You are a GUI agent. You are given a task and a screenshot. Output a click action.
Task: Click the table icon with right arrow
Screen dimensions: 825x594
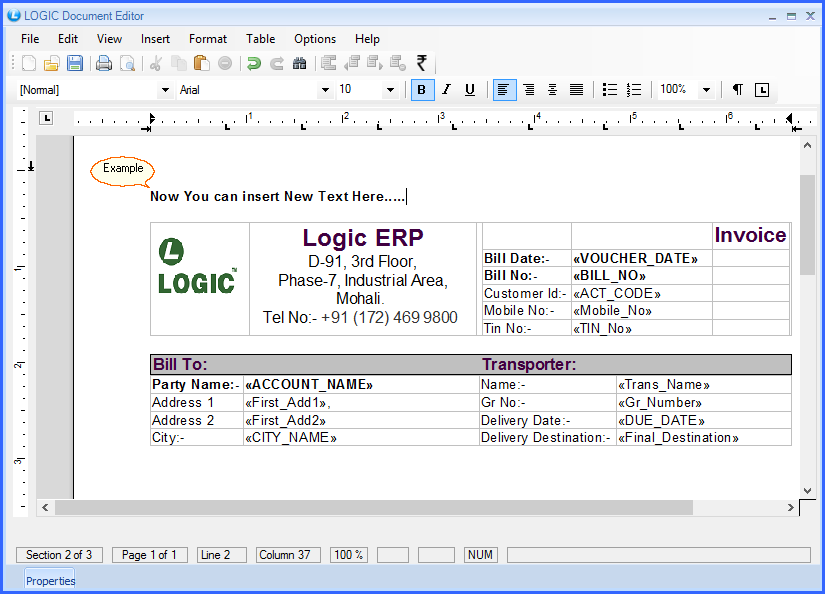(375, 63)
